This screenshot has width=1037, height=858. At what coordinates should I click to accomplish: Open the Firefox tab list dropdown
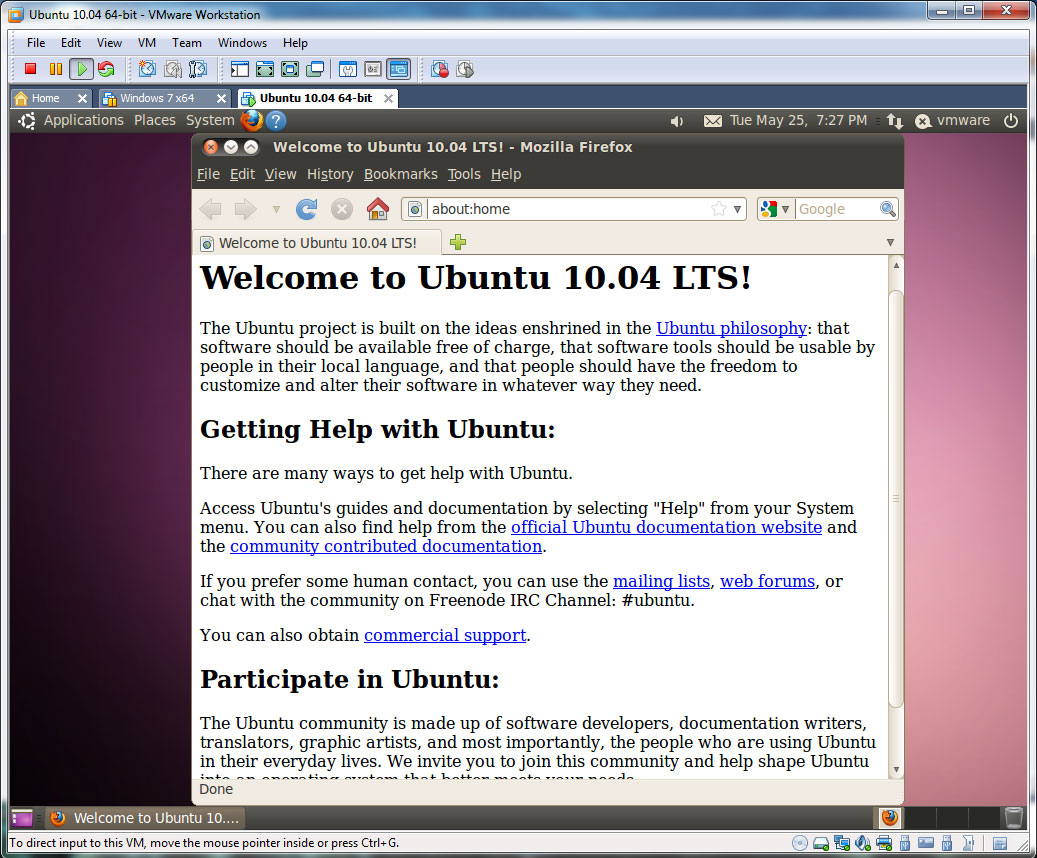click(889, 242)
